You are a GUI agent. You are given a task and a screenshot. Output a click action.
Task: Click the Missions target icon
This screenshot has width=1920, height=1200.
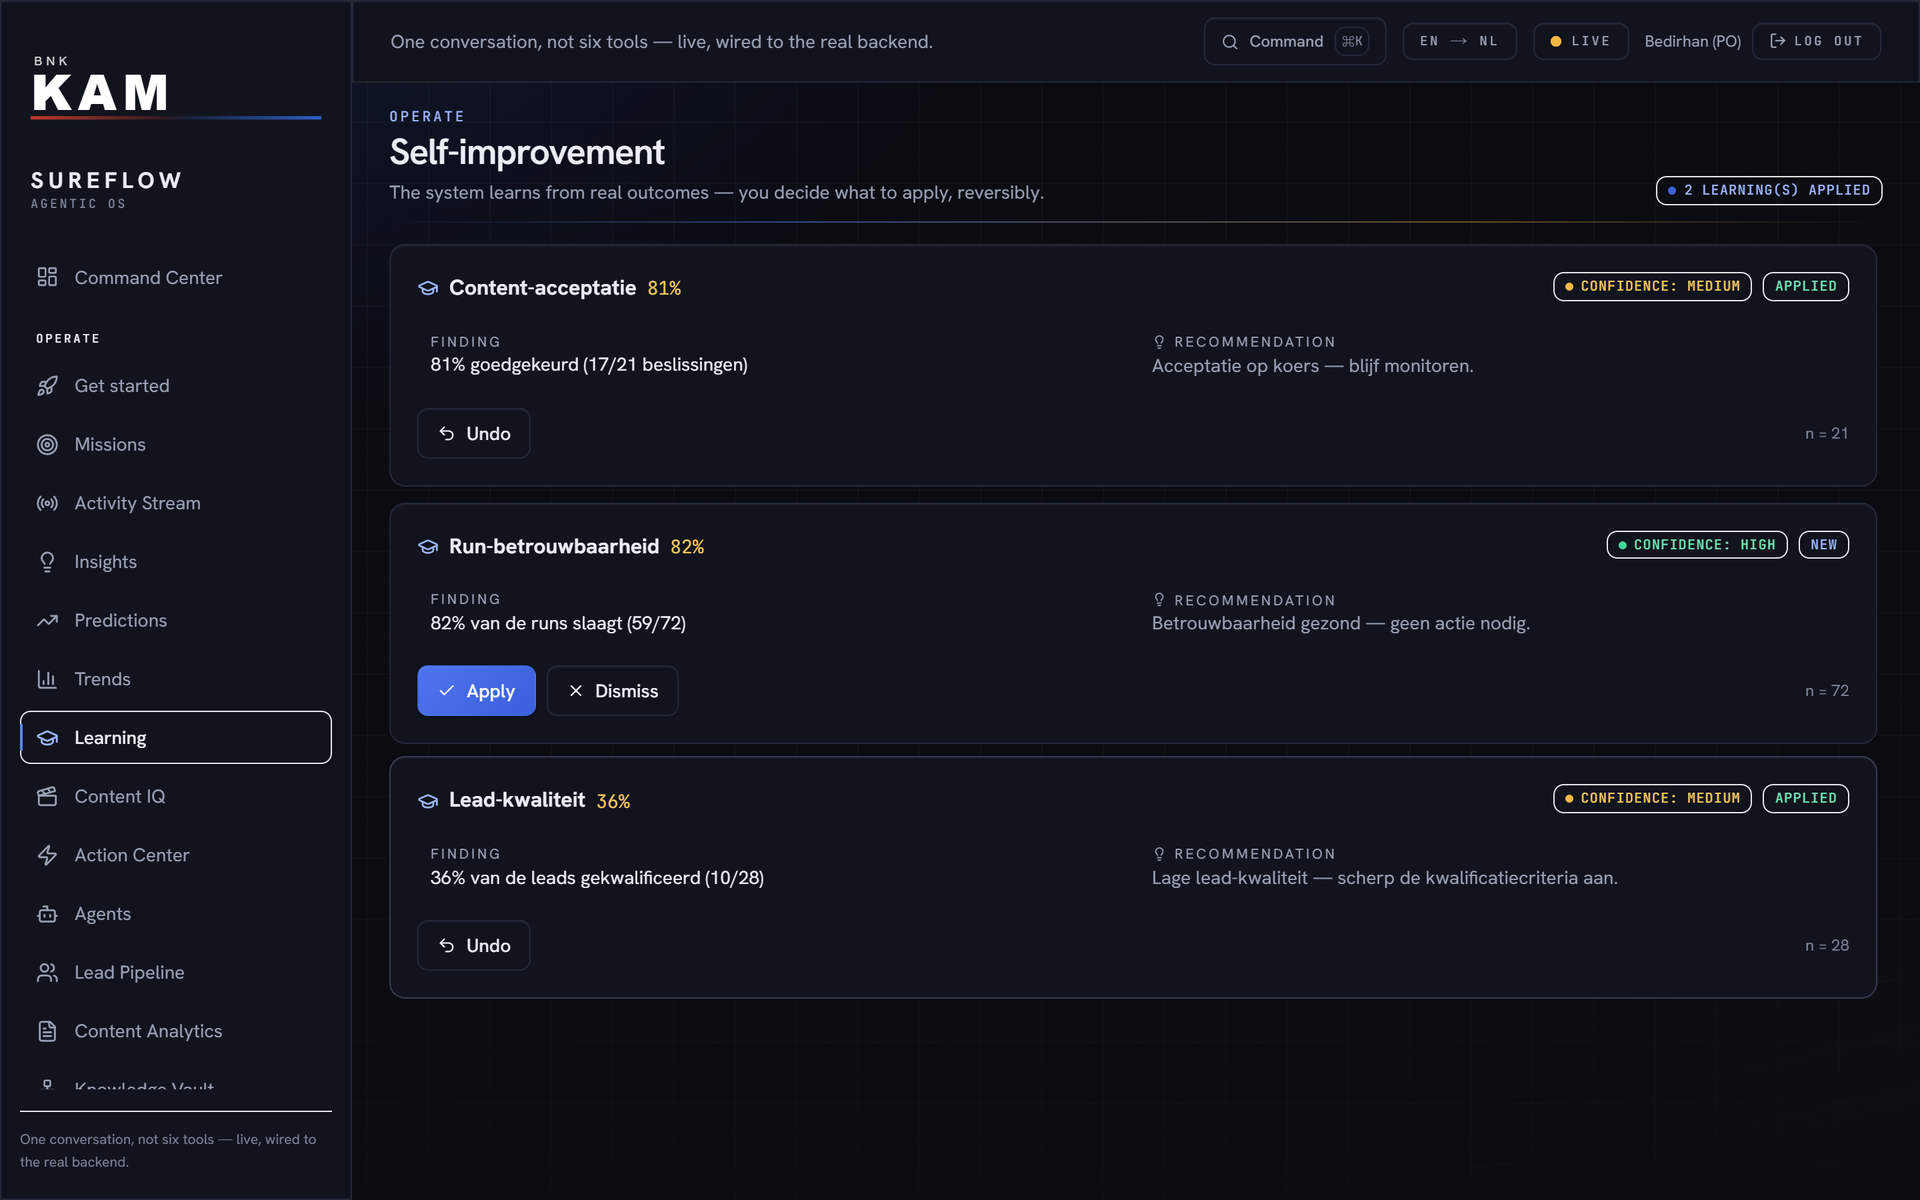[x=47, y=445]
